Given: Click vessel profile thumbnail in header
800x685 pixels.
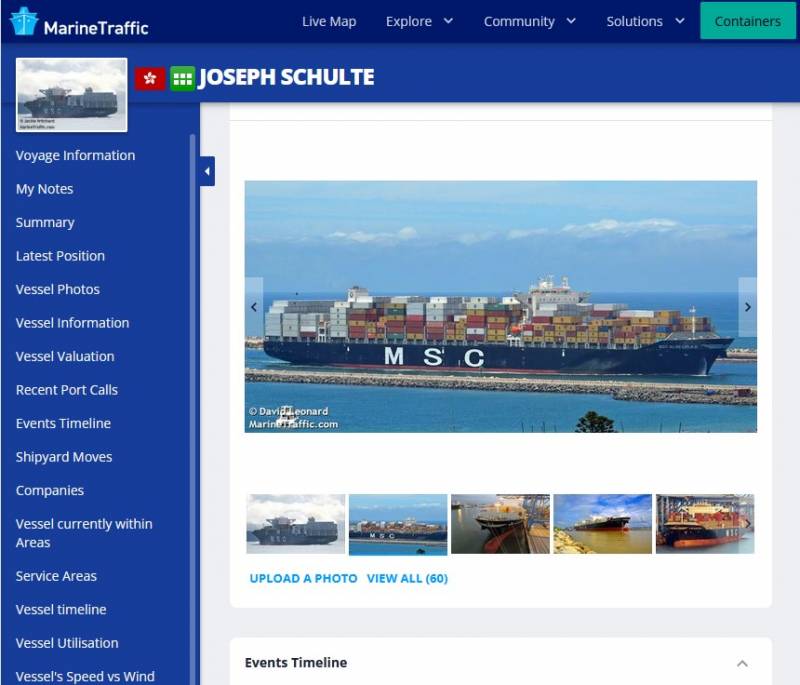Looking at the screenshot, I should click(71, 95).
